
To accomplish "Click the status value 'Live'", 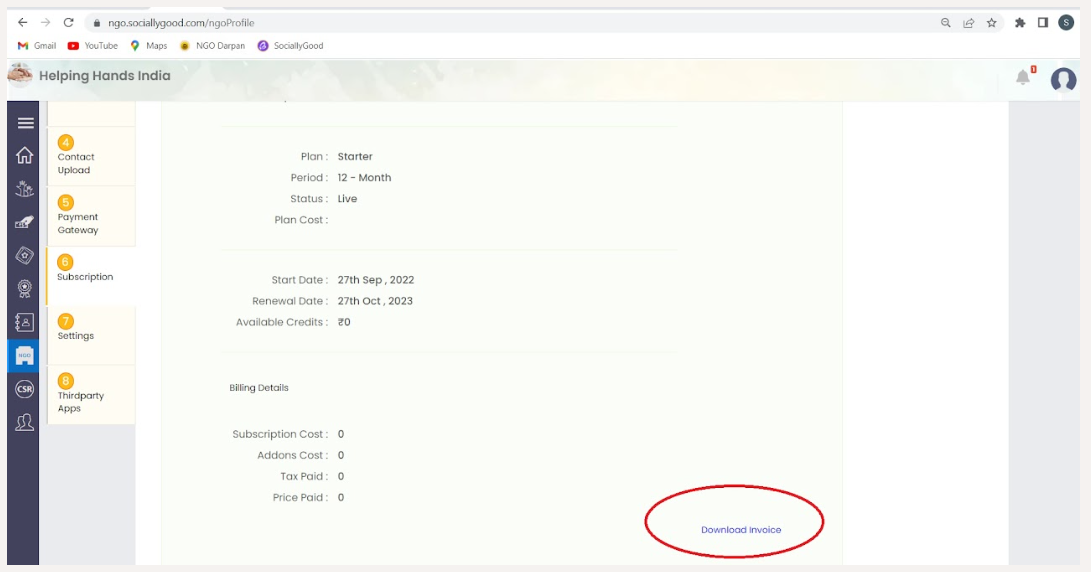I will pos(347,198).
